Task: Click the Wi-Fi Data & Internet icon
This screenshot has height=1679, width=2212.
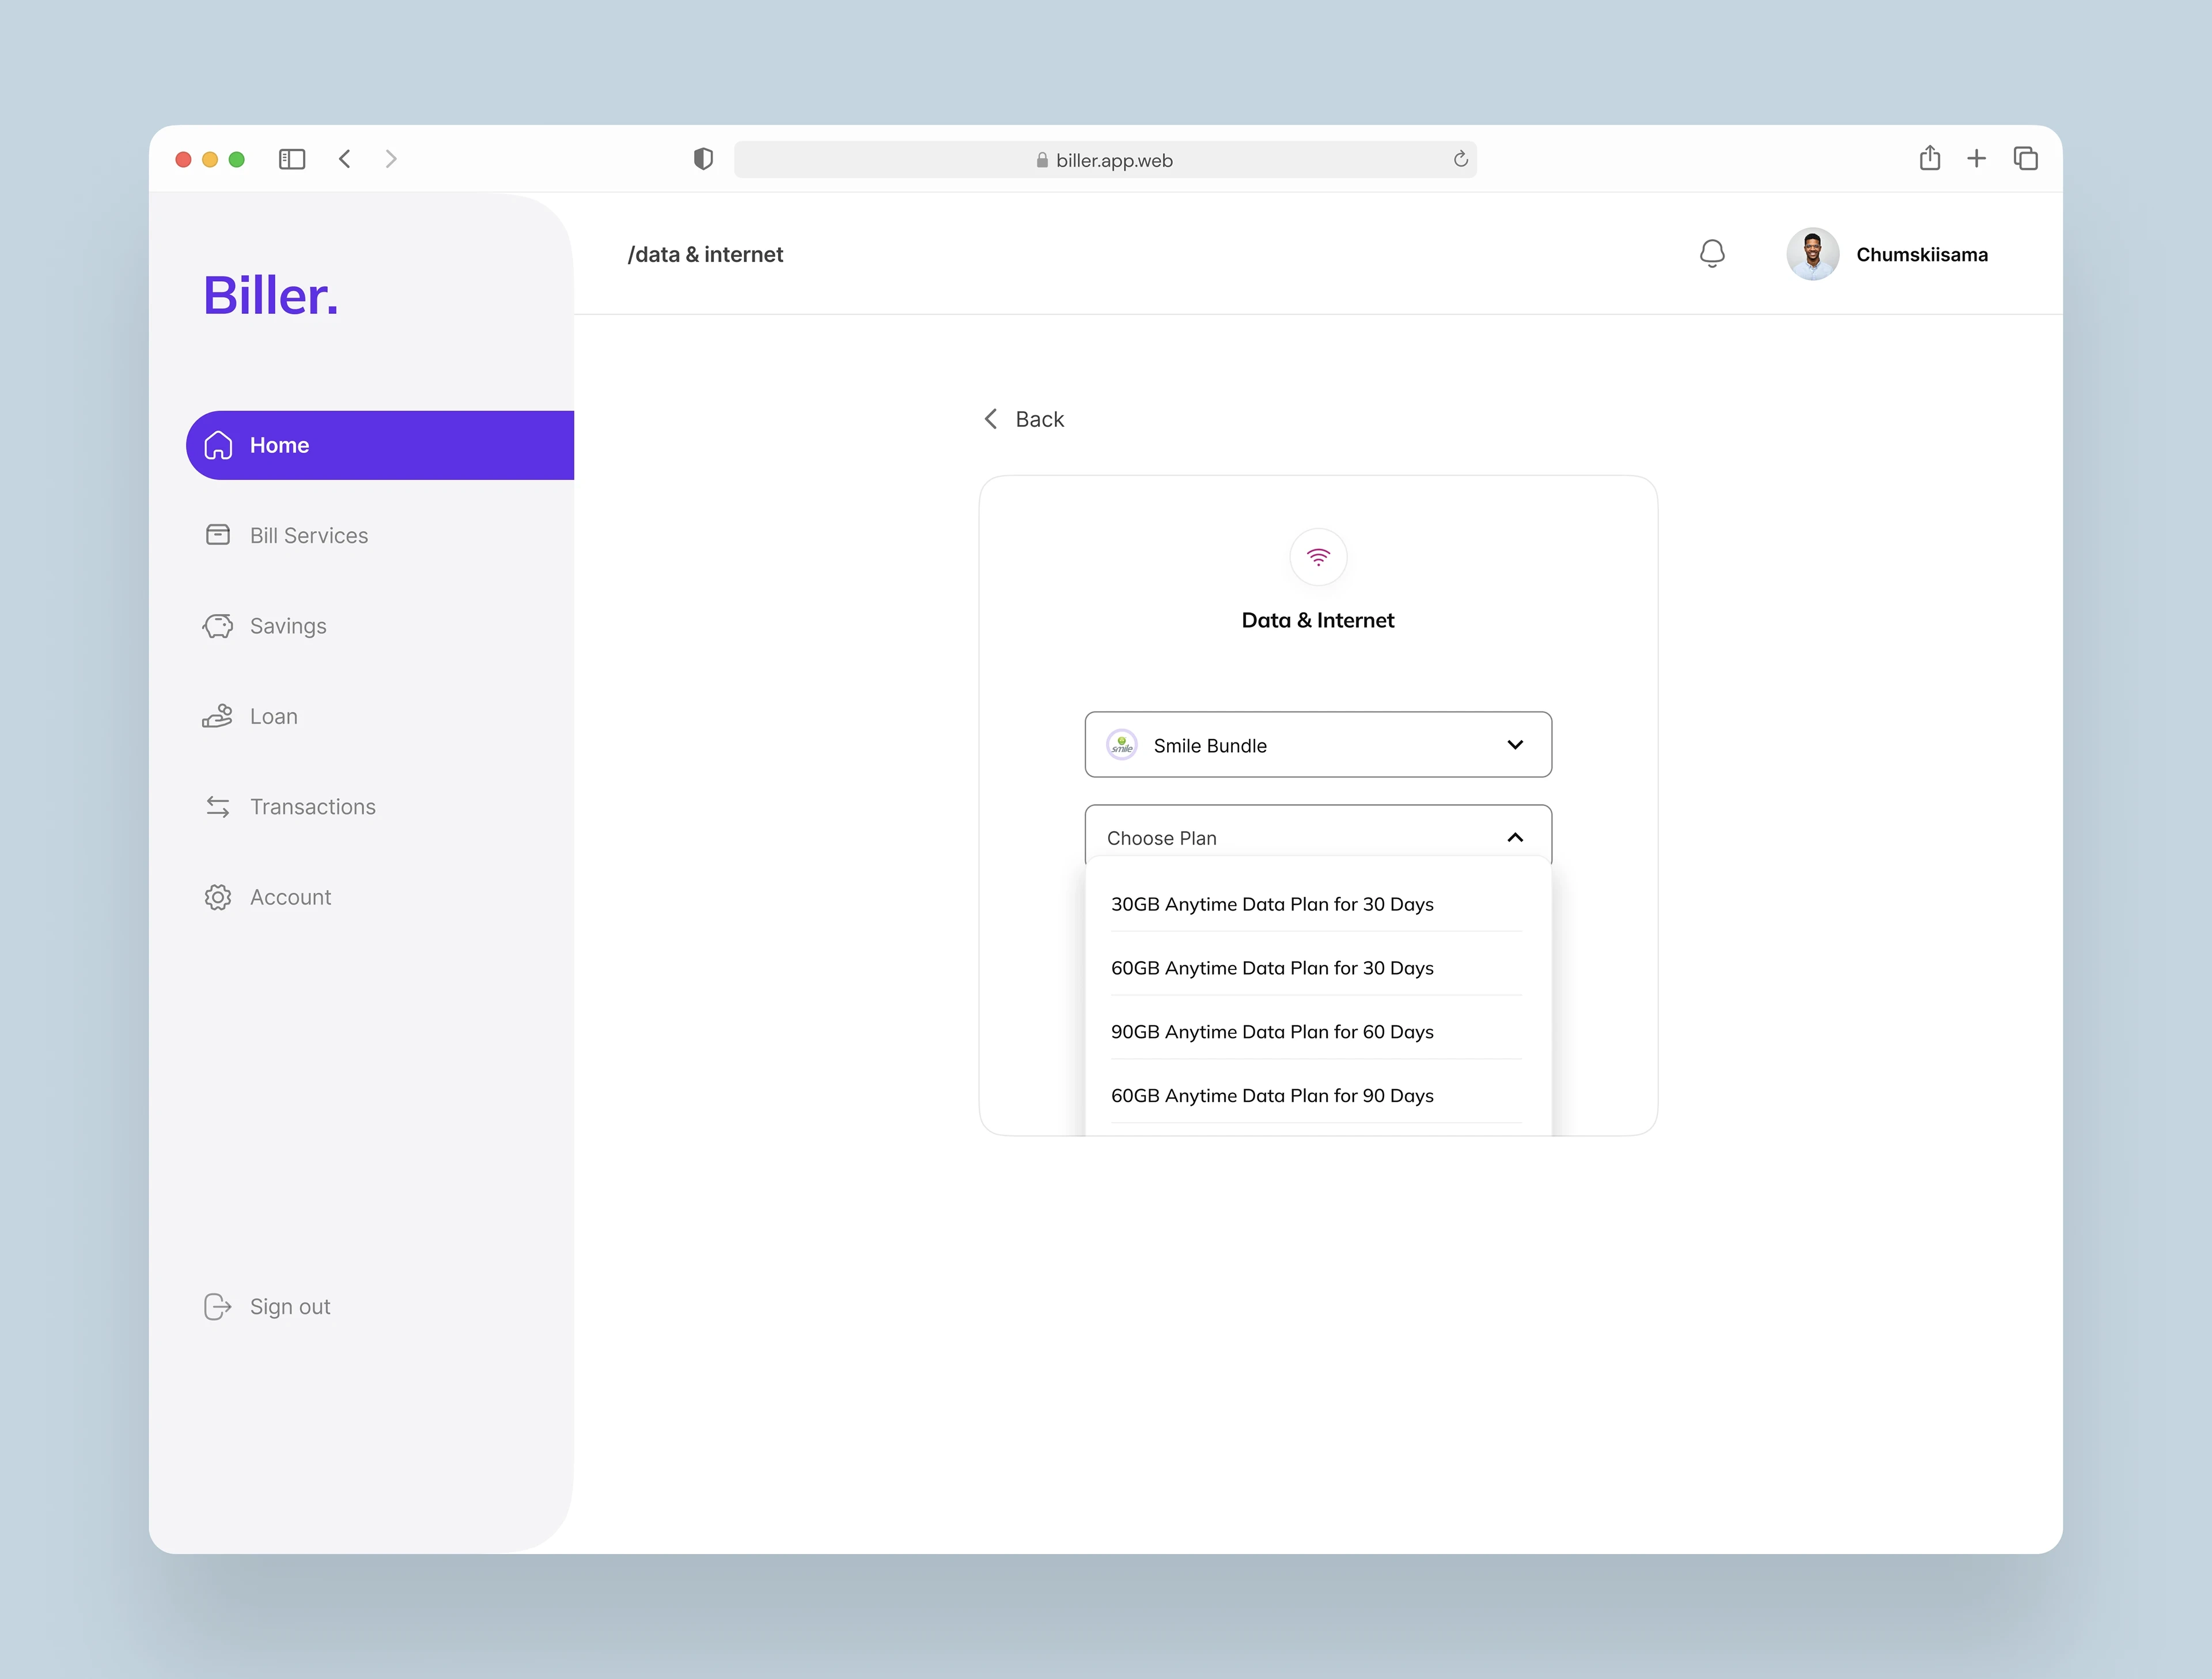Action: (1318, 557)
